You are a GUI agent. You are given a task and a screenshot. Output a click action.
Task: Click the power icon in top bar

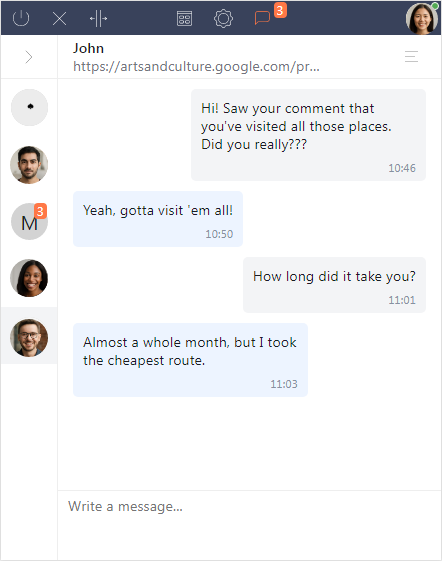coord(21,18)
